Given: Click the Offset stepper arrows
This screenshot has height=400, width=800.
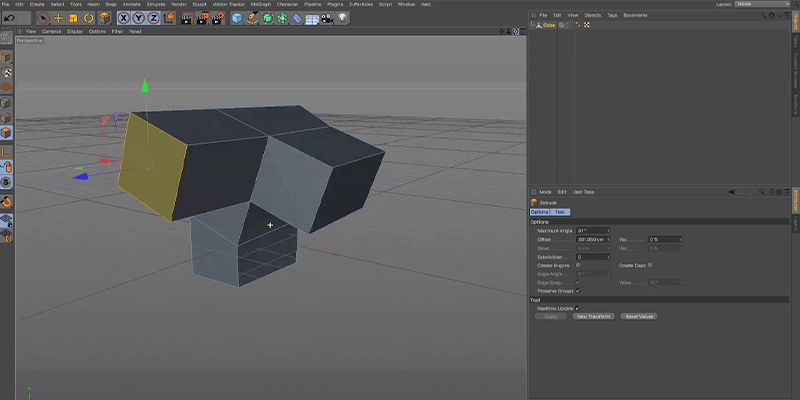Looking at the screenshot, I should point(608,240).
